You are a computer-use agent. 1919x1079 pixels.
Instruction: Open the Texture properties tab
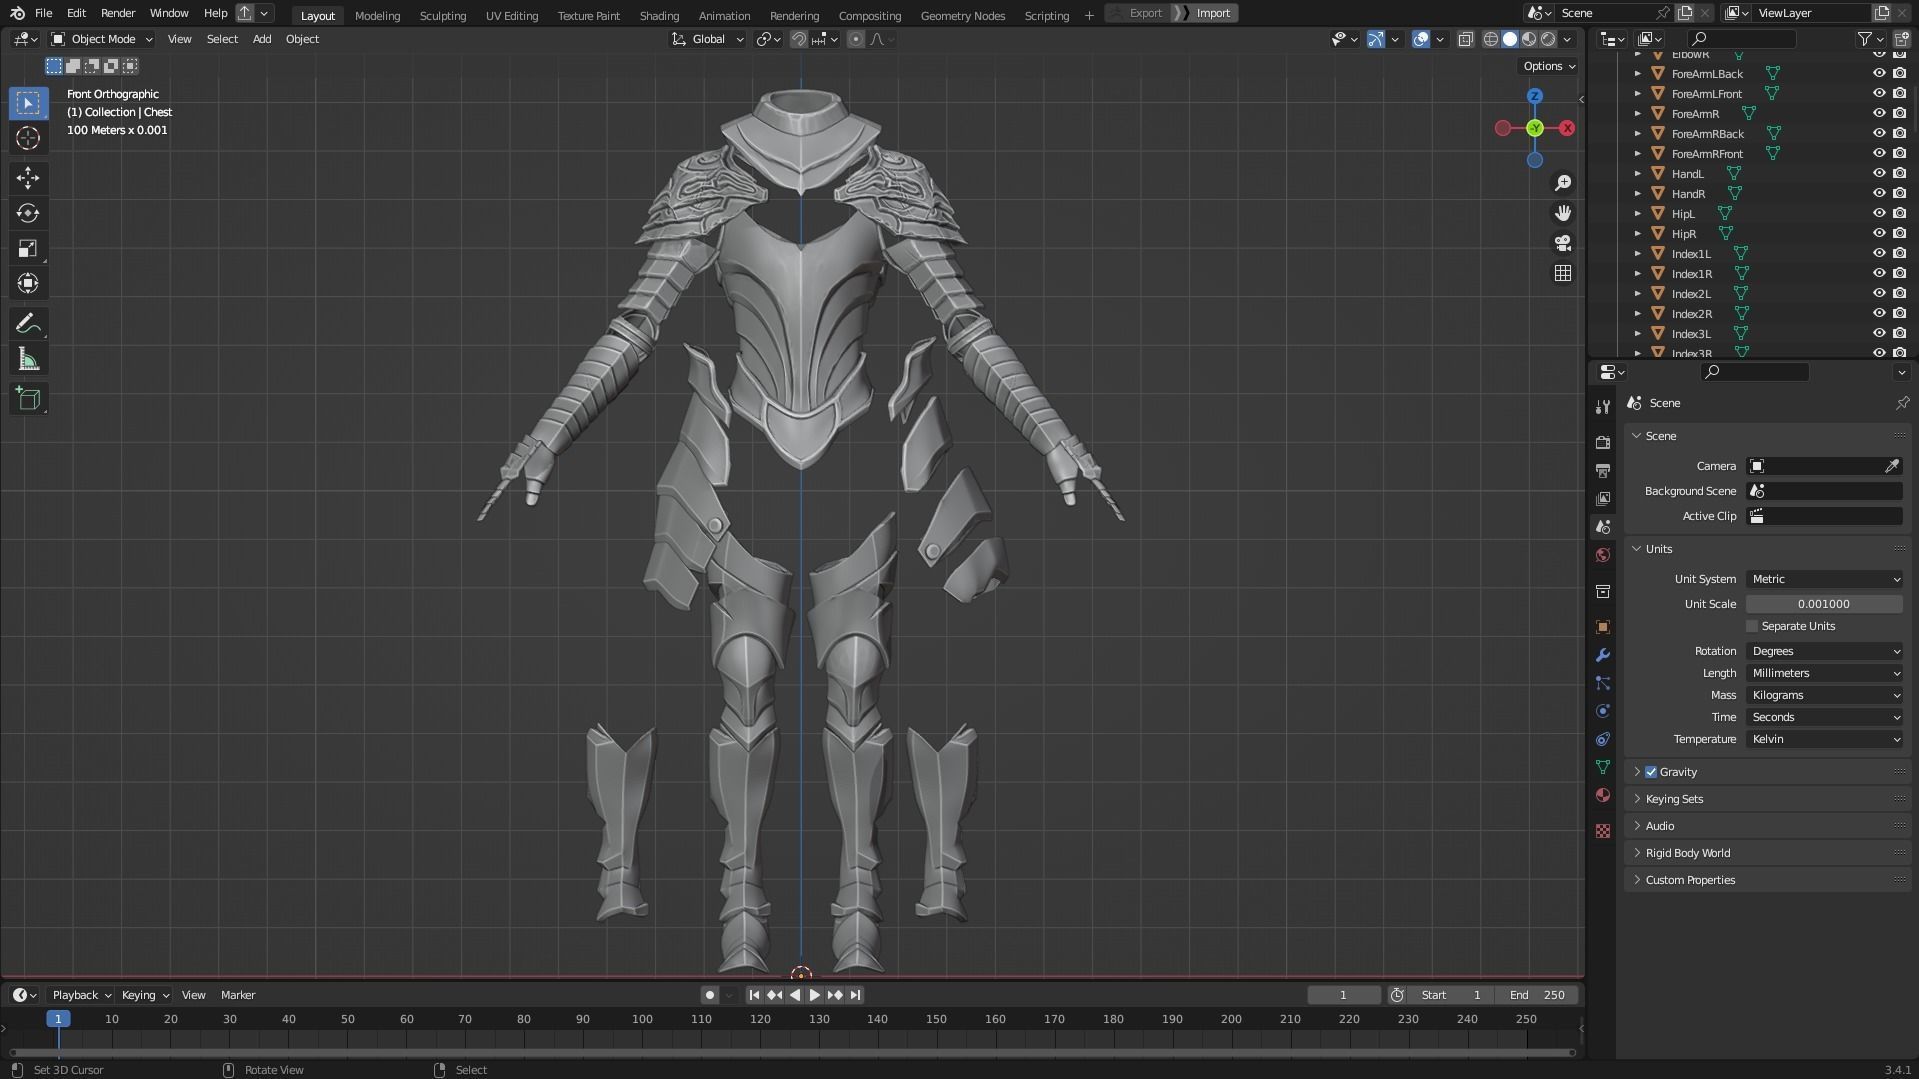(x=1603, y=831)
